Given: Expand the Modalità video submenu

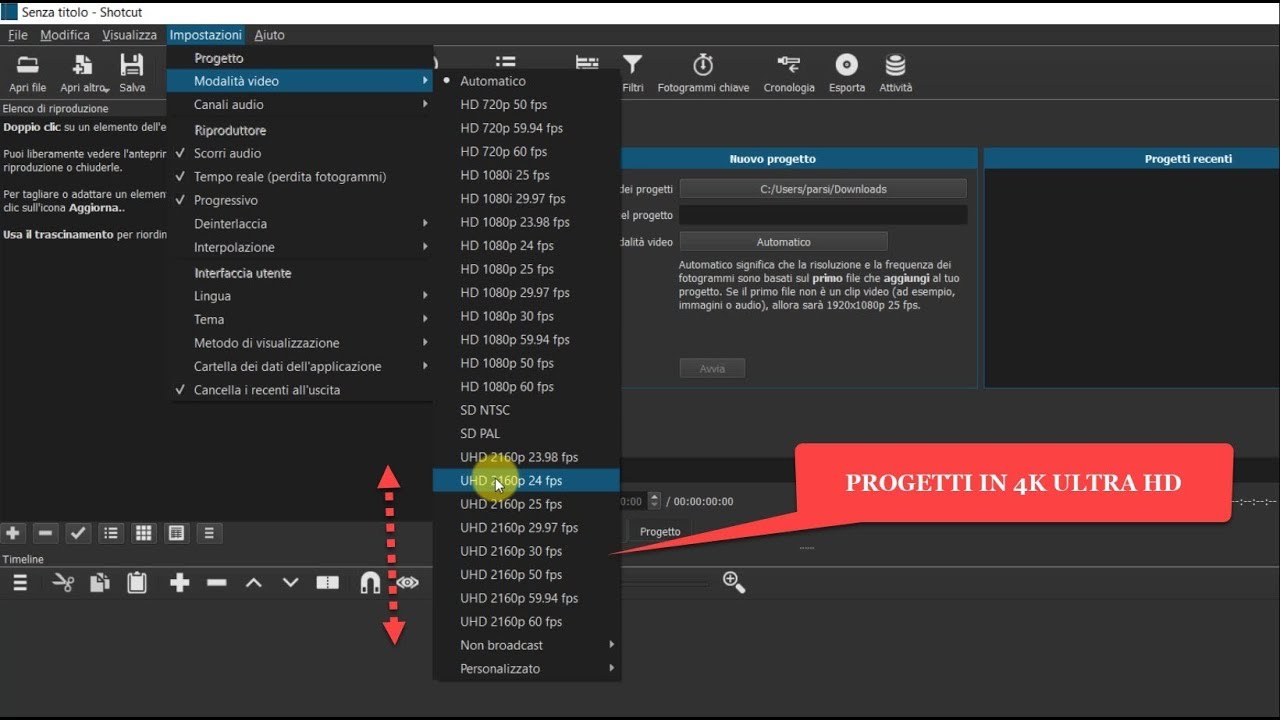Looking at the screenshot, I should 300,81.
